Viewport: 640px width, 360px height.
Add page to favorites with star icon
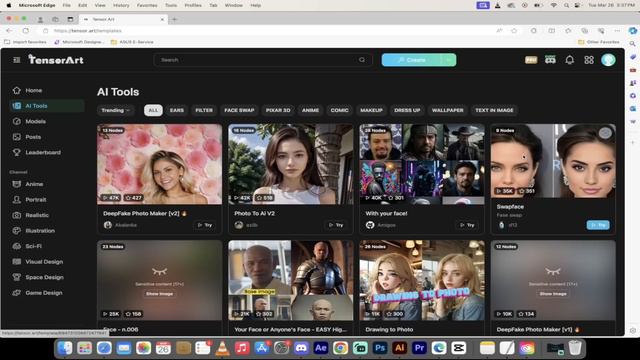[x=514, y=31]
